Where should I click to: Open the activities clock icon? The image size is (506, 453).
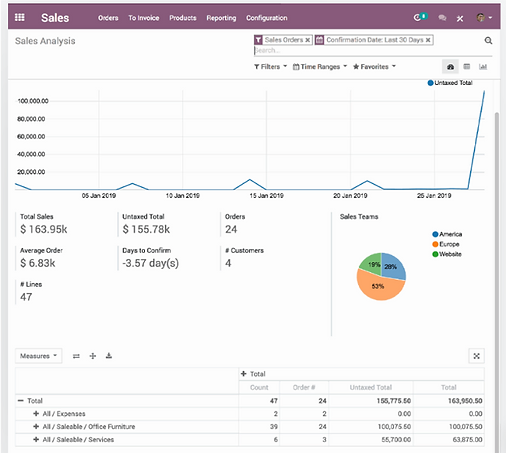coord(417,18)
